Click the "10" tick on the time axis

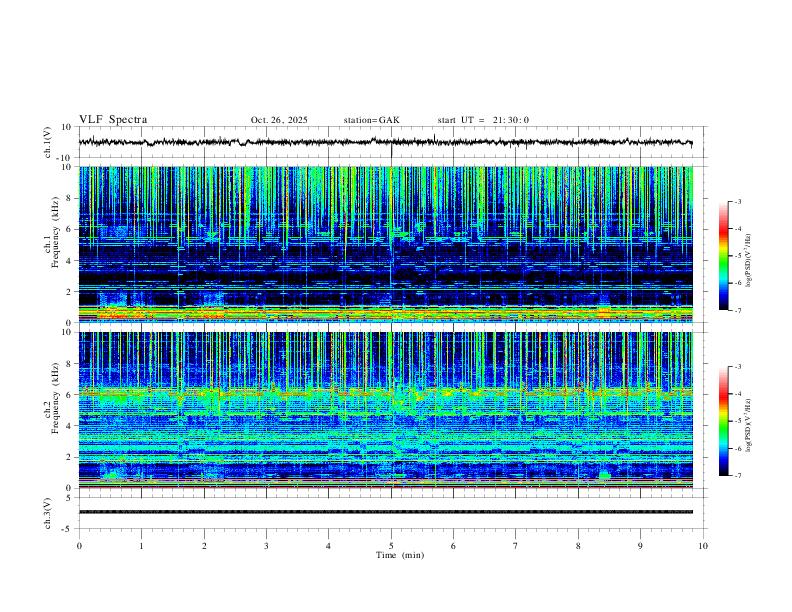[703, 546]
